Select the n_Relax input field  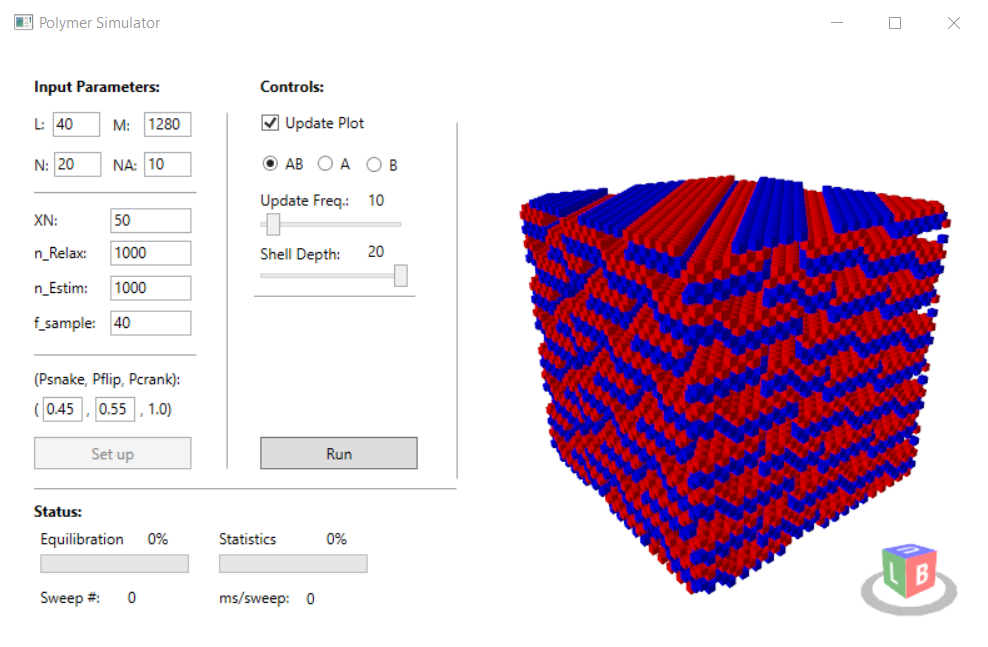click(x=150, y=253)
